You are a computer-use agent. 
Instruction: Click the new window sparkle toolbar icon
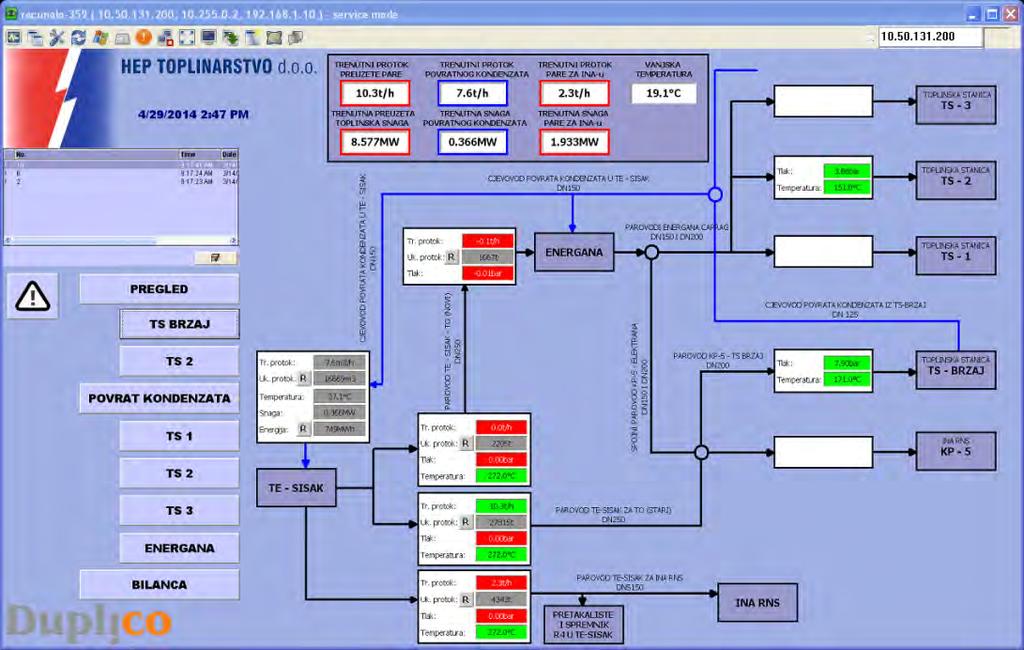252,38
